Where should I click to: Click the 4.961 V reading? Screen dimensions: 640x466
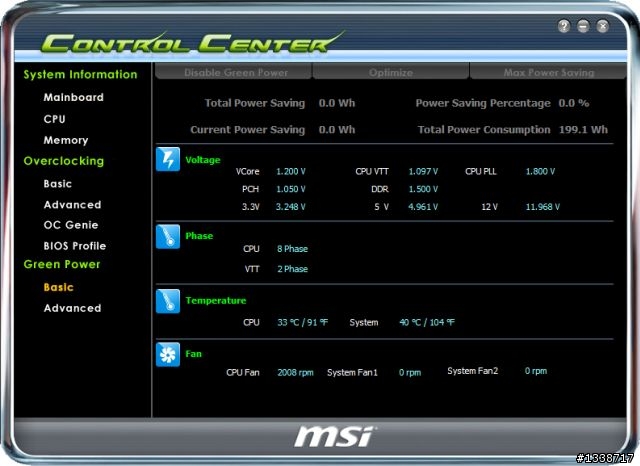tap(423, 206)
